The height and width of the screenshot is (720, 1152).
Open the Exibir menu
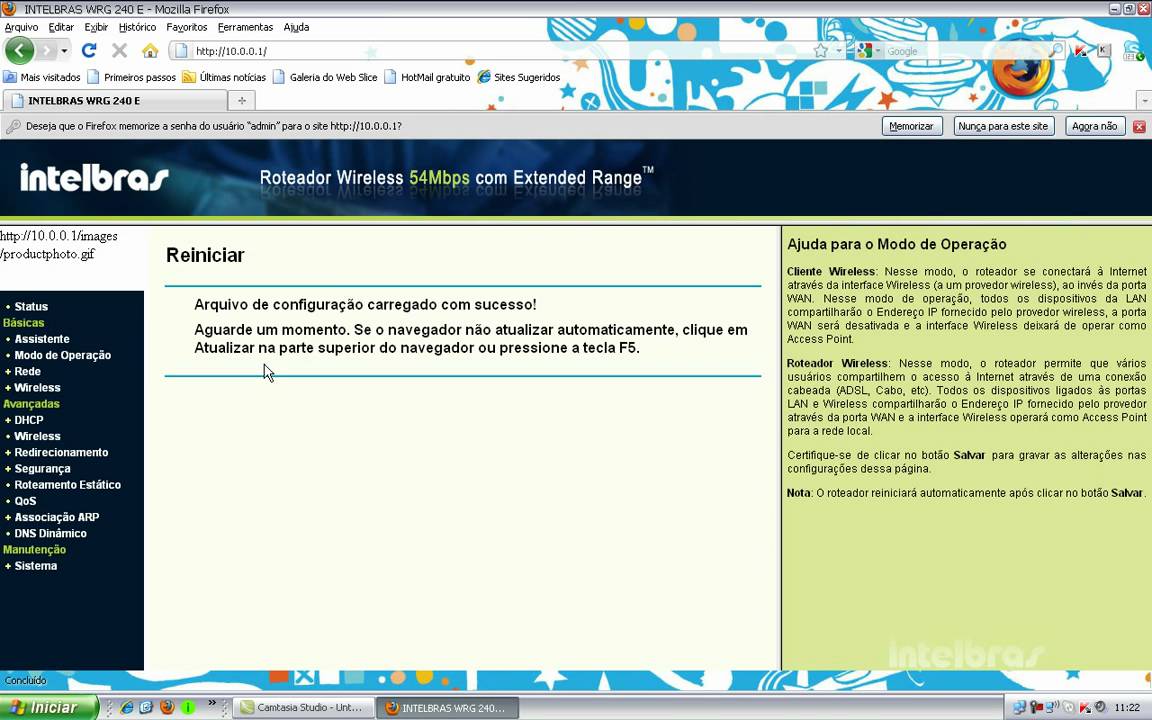(x=96, y=27)
